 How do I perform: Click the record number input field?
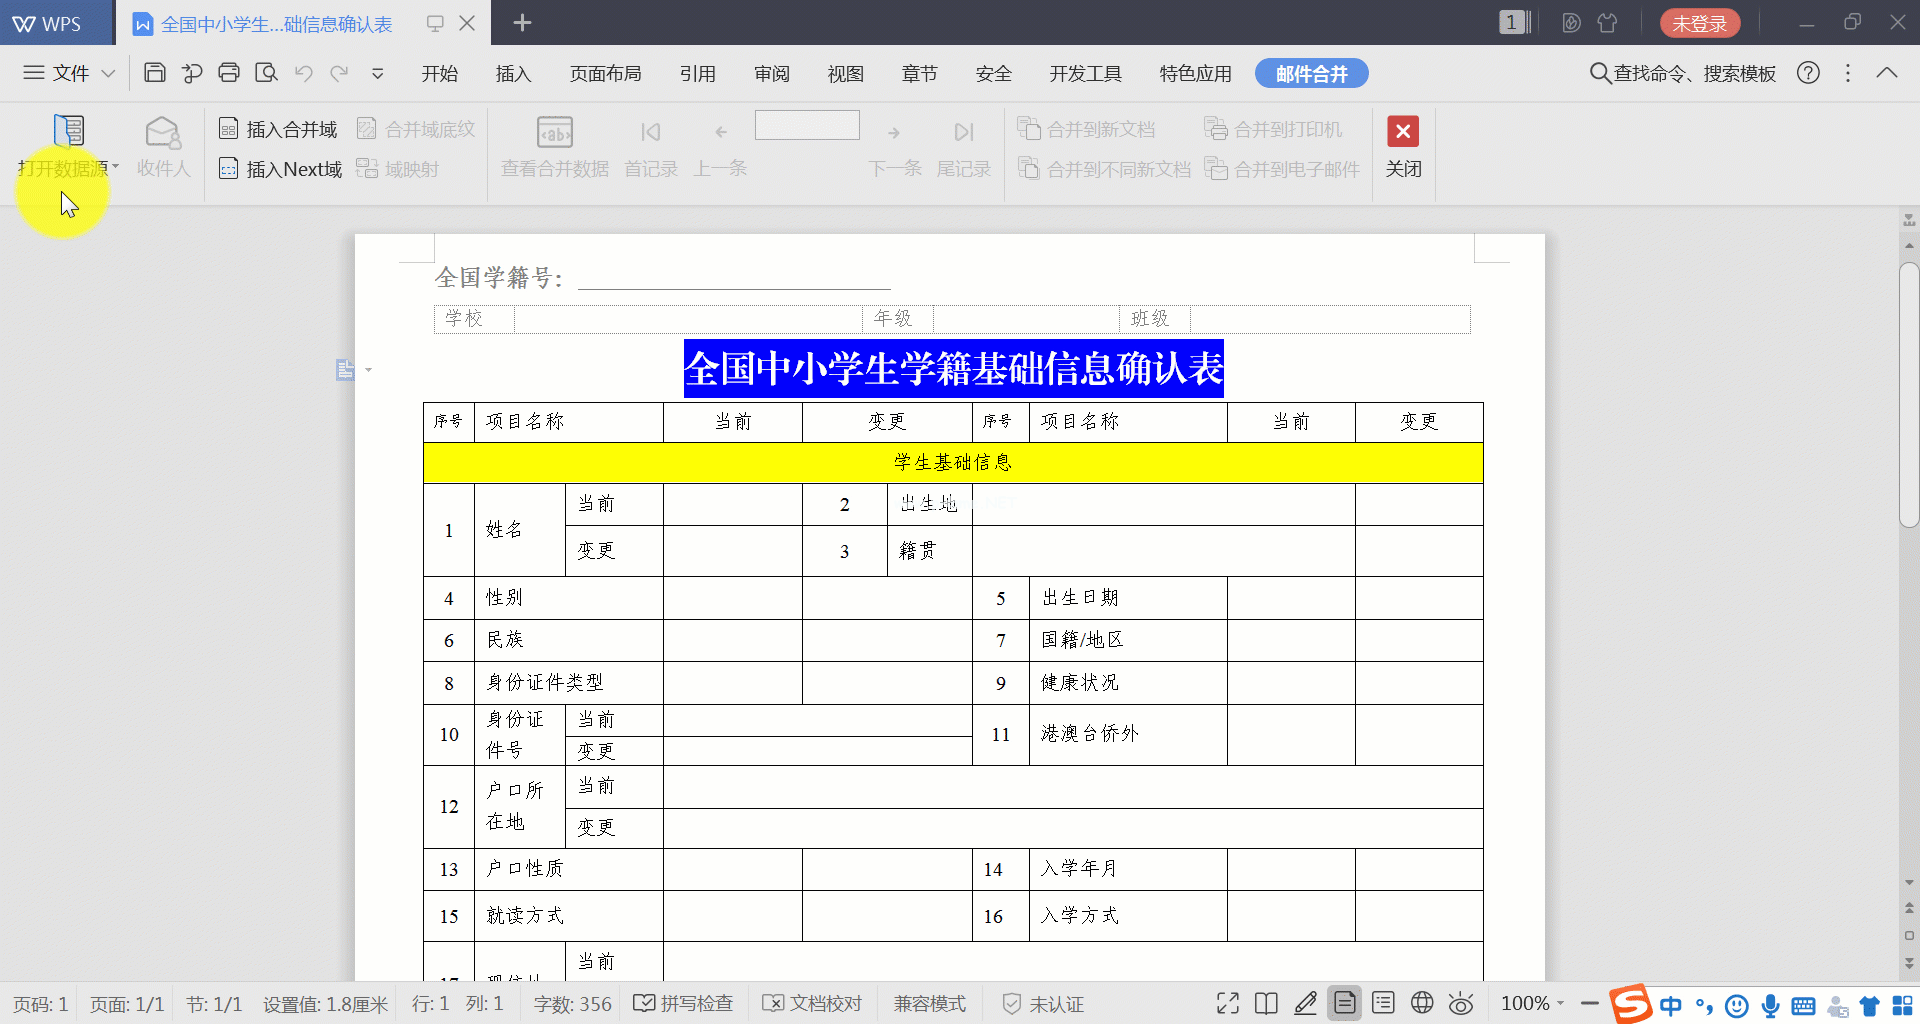coord(806,126)
